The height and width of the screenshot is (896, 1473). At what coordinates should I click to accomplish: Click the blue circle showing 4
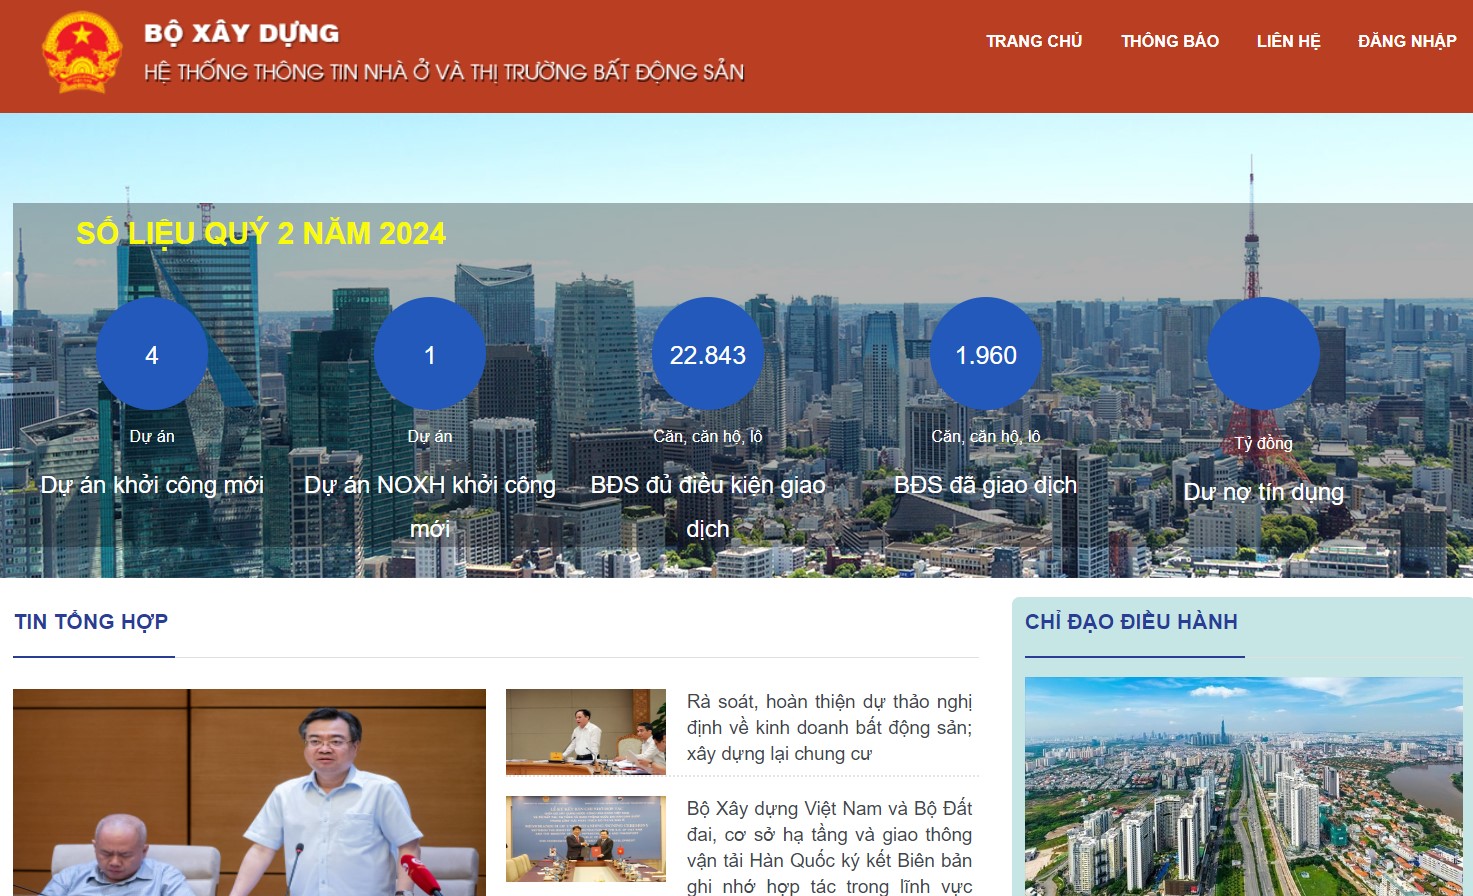[152, 354]
